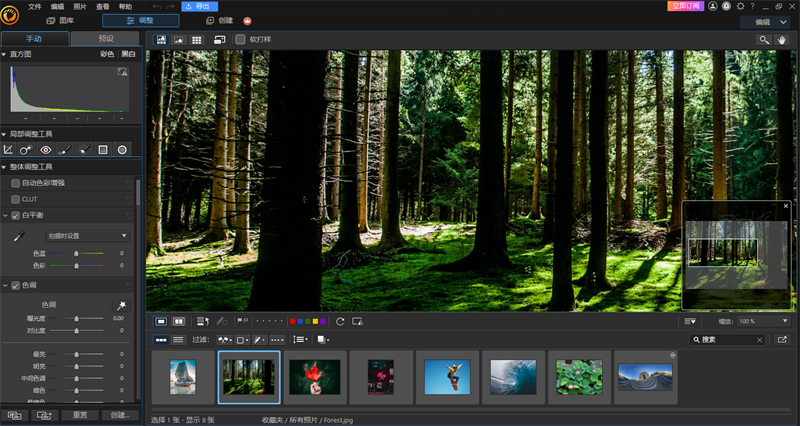This screenshot has width=800, height=426.
Task: Select the spot removal tool
Action: pos(27,149)
